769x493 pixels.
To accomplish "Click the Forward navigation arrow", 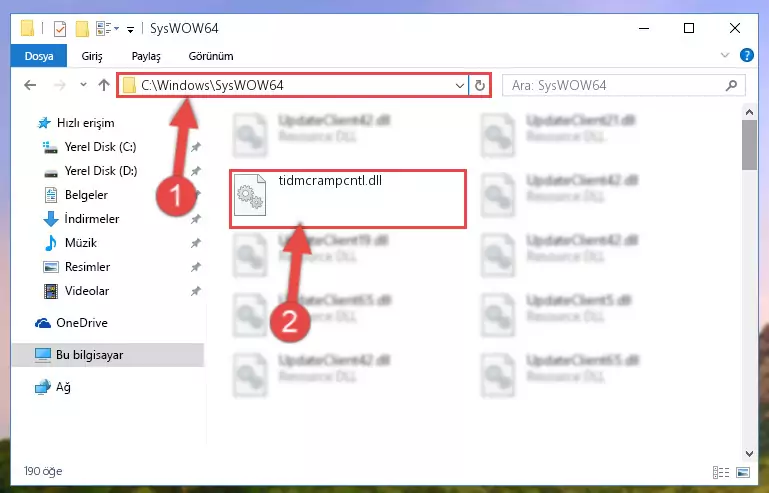I will point(59,85).
